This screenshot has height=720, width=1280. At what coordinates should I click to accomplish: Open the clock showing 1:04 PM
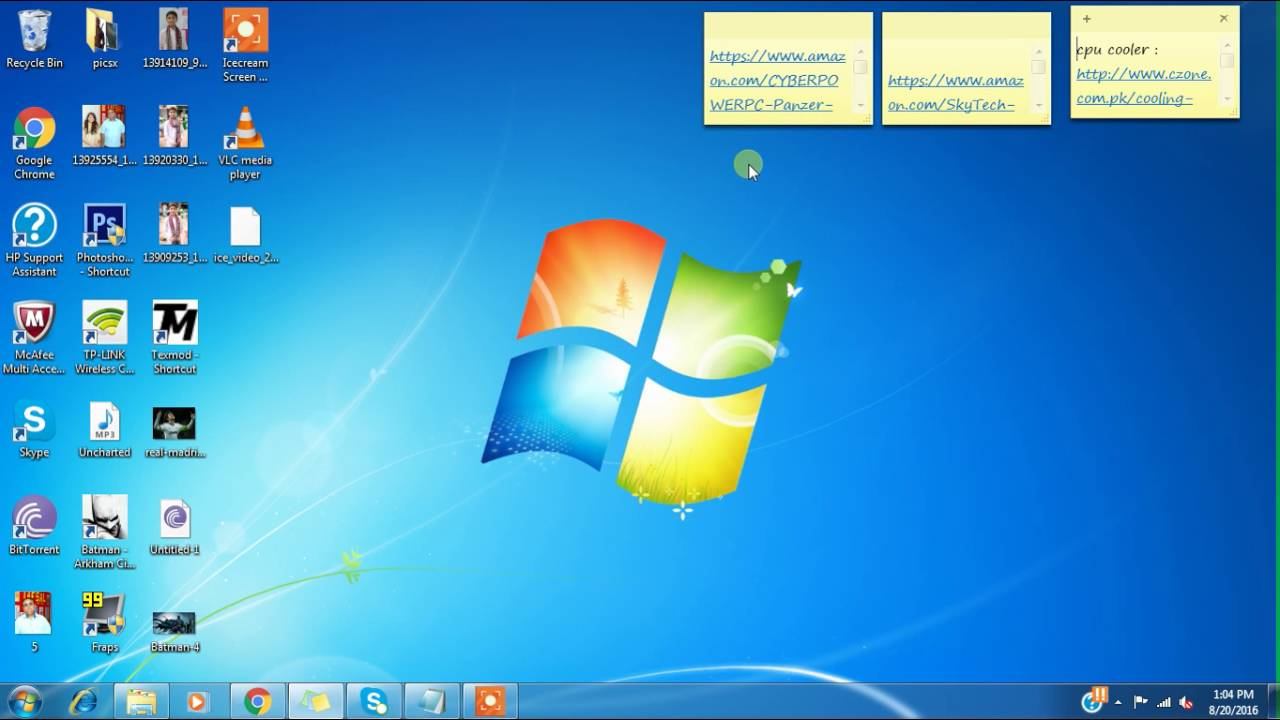tap(1233, 702)
